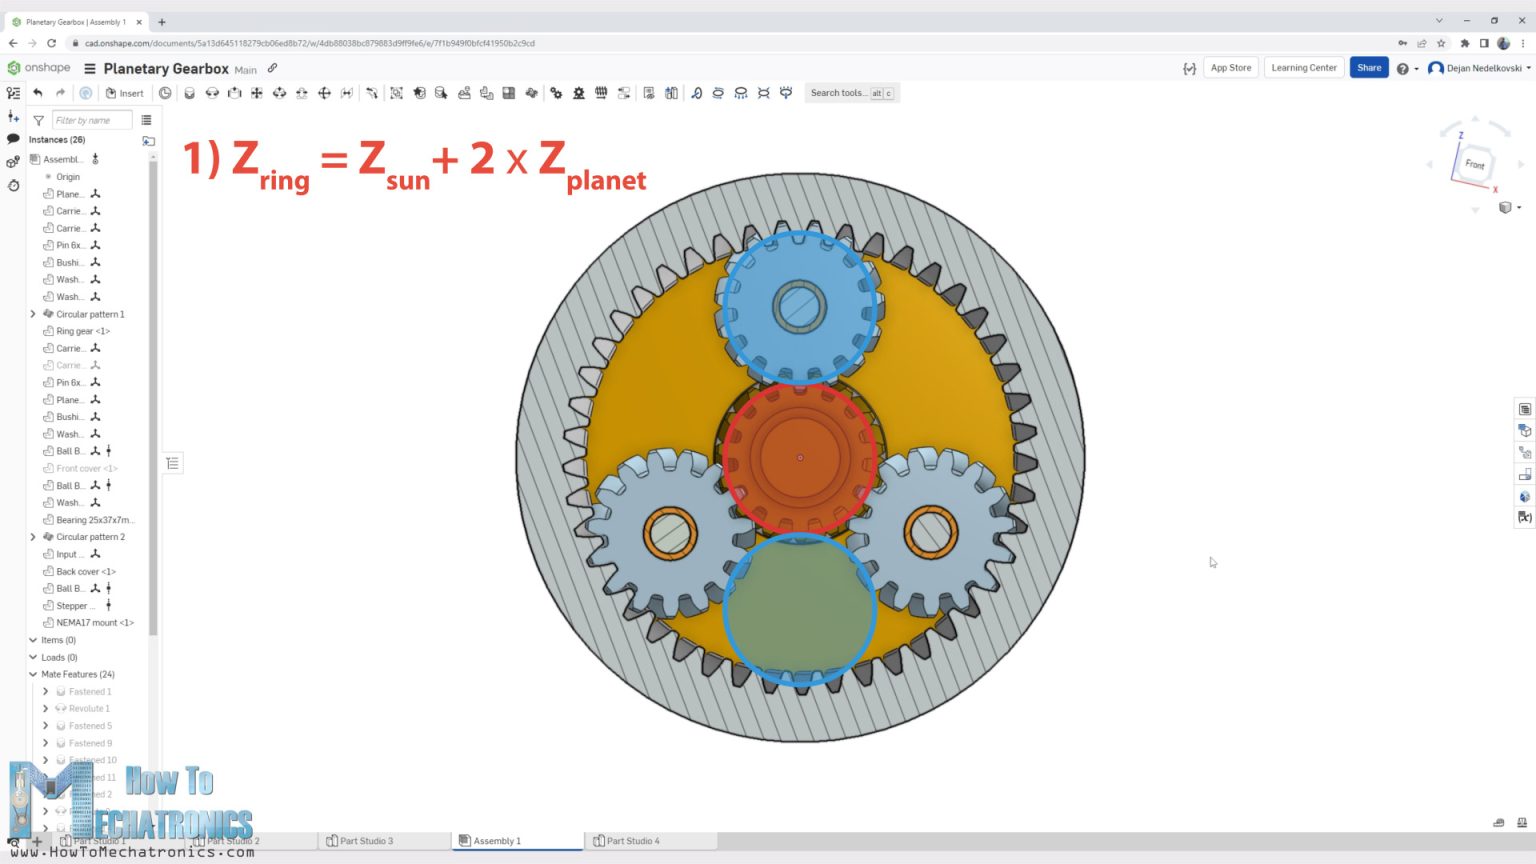The width and height of the screenshot is (1536, 864).
Task: Click the user avatar for Dejan Nedelkovski
Action: tap(1436, 67)
